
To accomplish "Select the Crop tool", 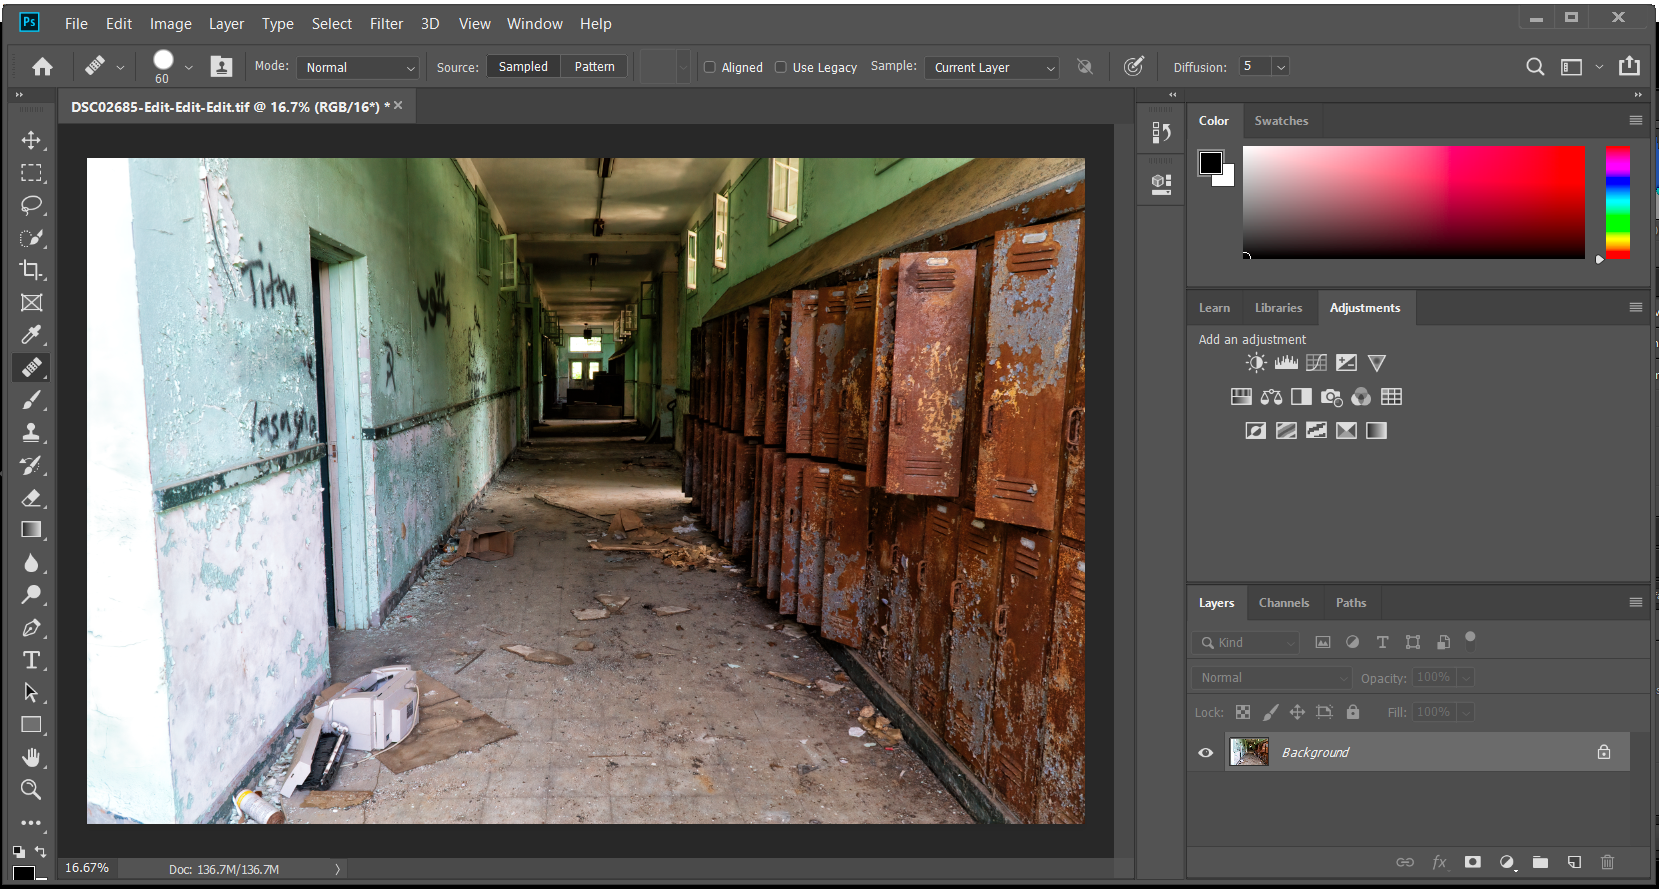I will 31,270.
